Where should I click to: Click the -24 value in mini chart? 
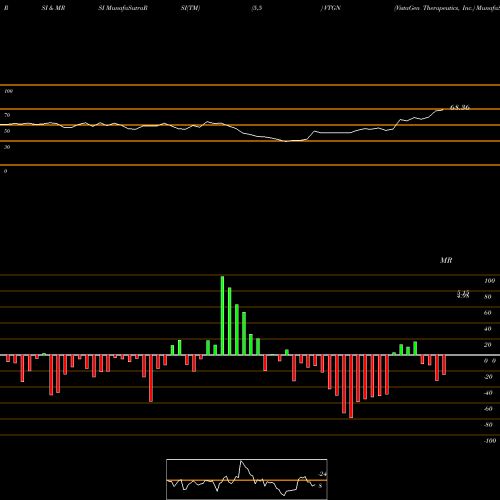[x=323, y=474]
